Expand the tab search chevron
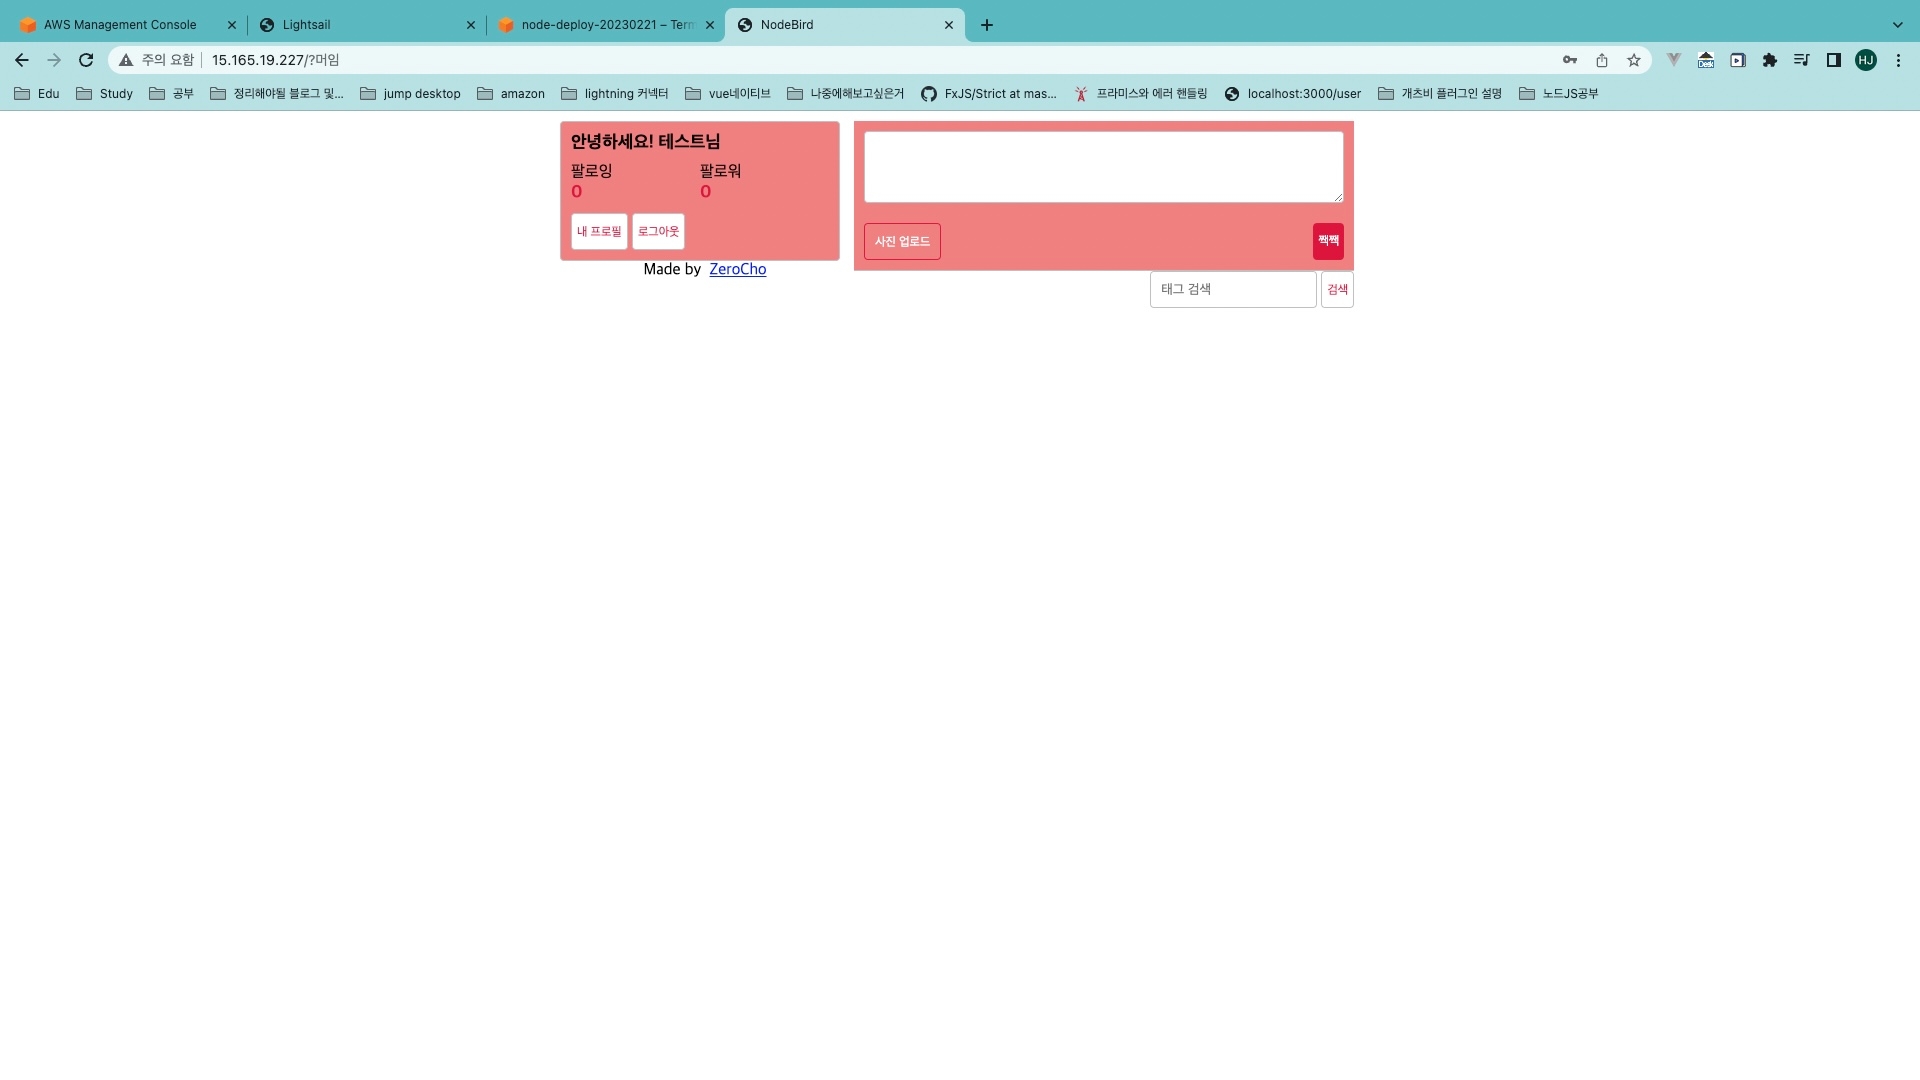 pyautogui.click(x=1898, y=25)
